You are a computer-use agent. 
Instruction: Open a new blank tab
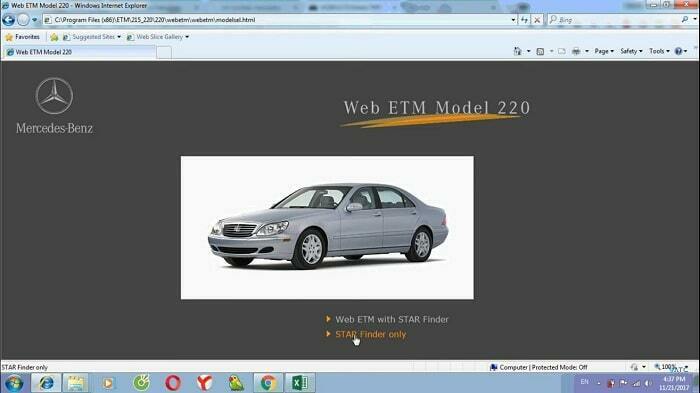point(164,53)
